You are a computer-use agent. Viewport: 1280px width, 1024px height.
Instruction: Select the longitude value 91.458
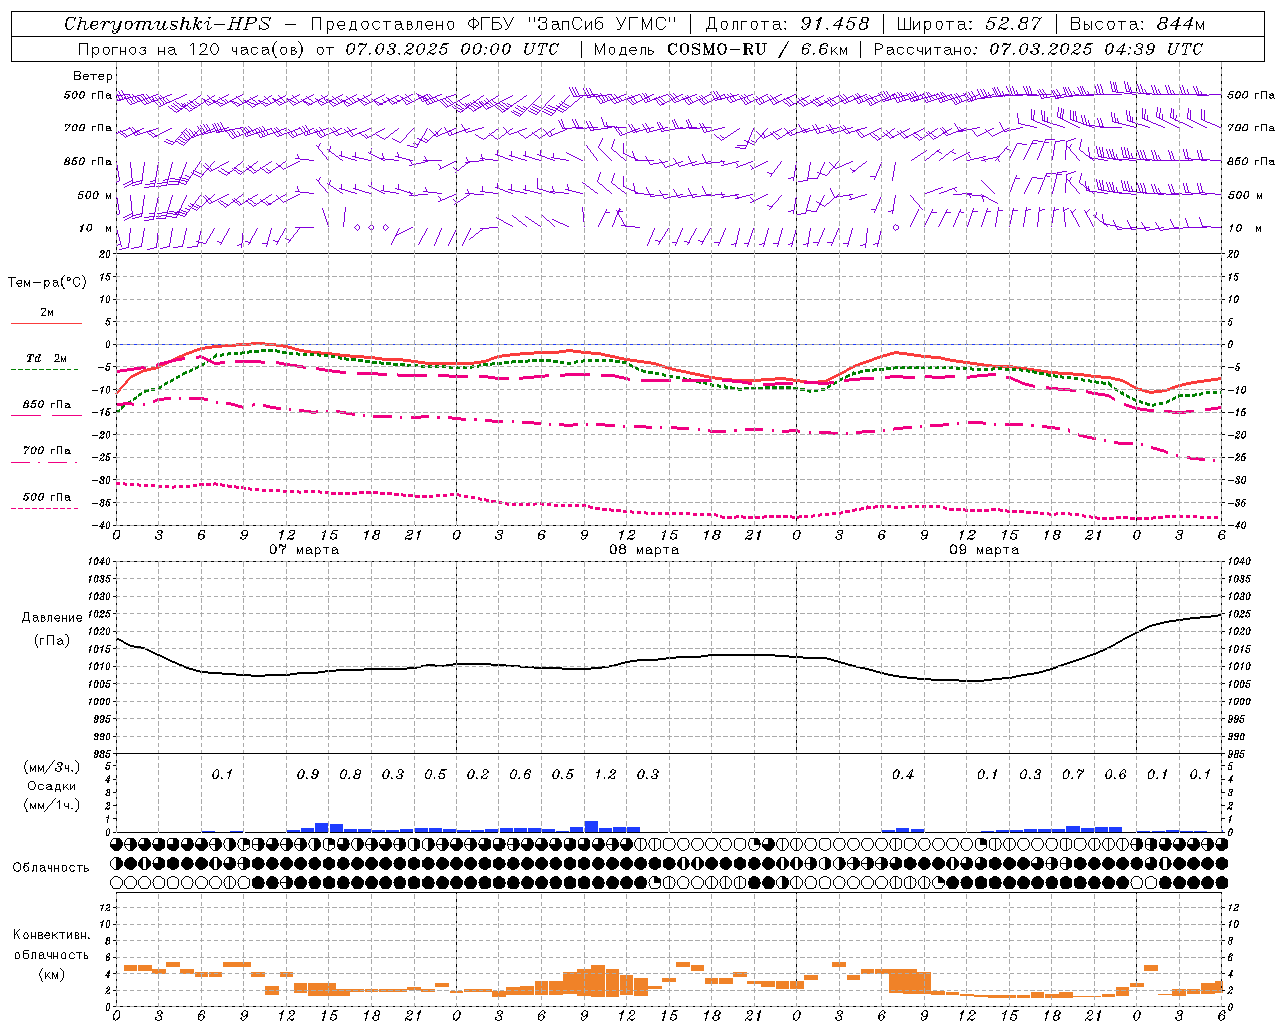[x=835, y=24]
